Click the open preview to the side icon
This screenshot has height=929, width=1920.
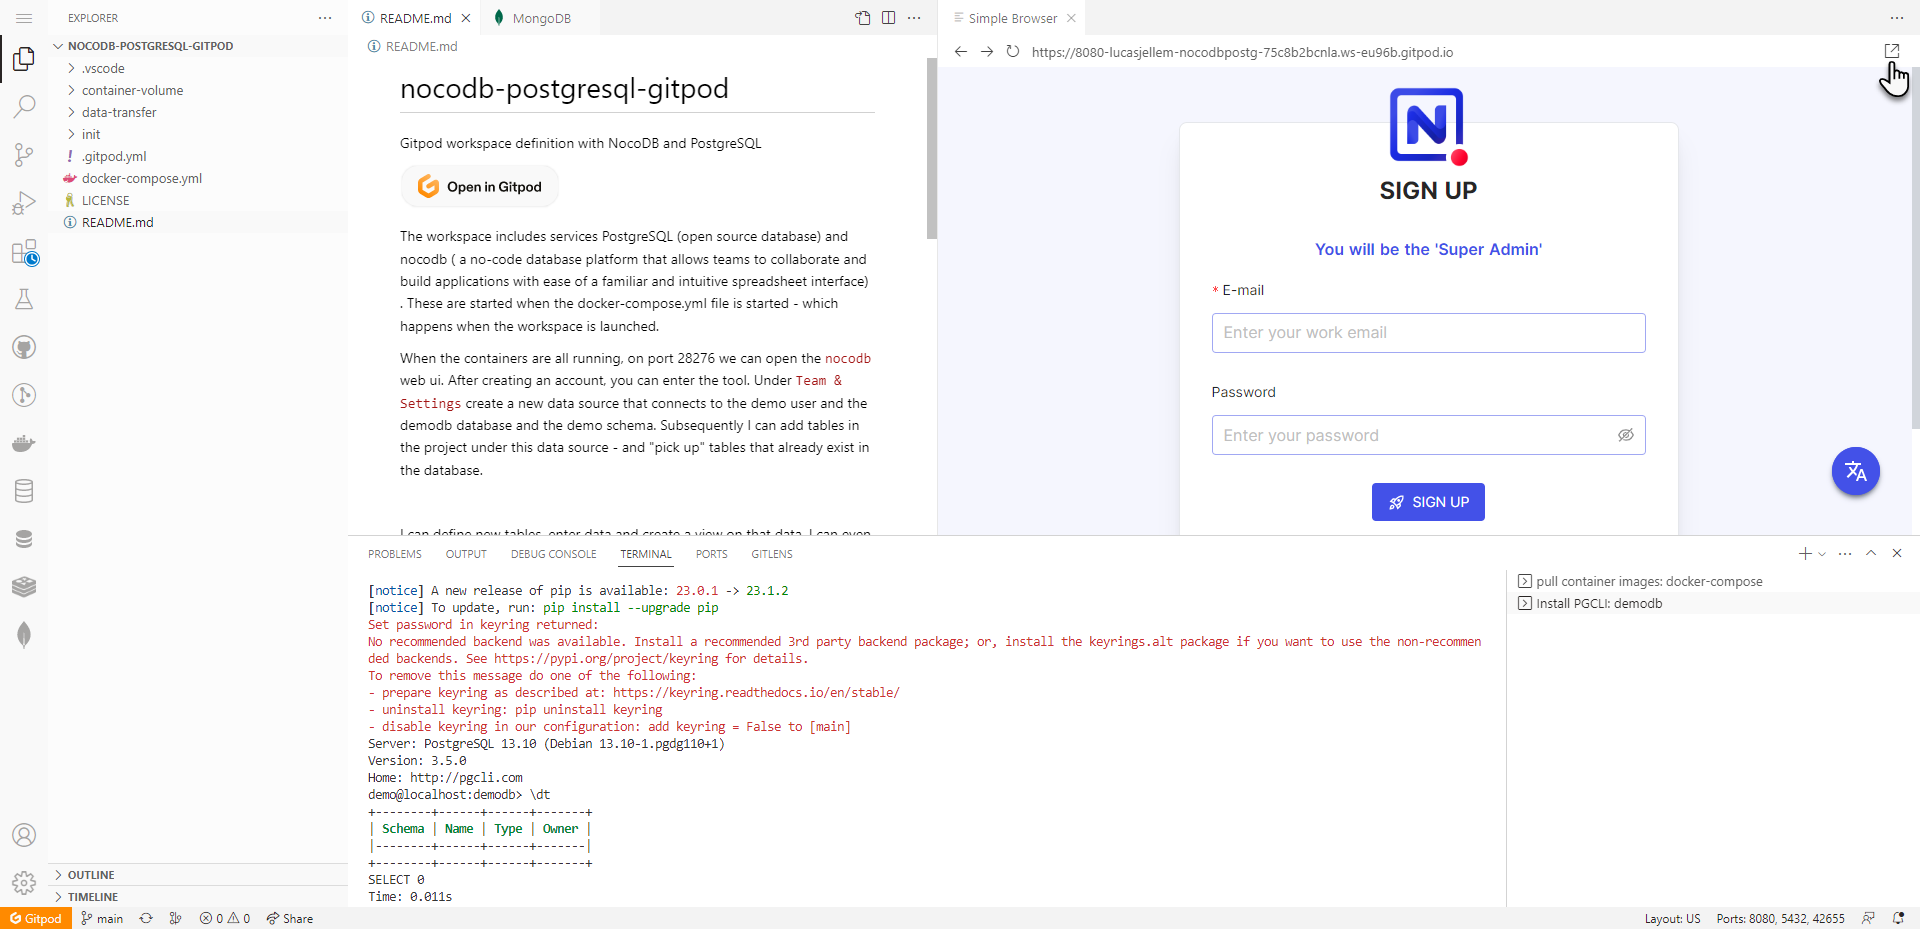click(863, 18)
